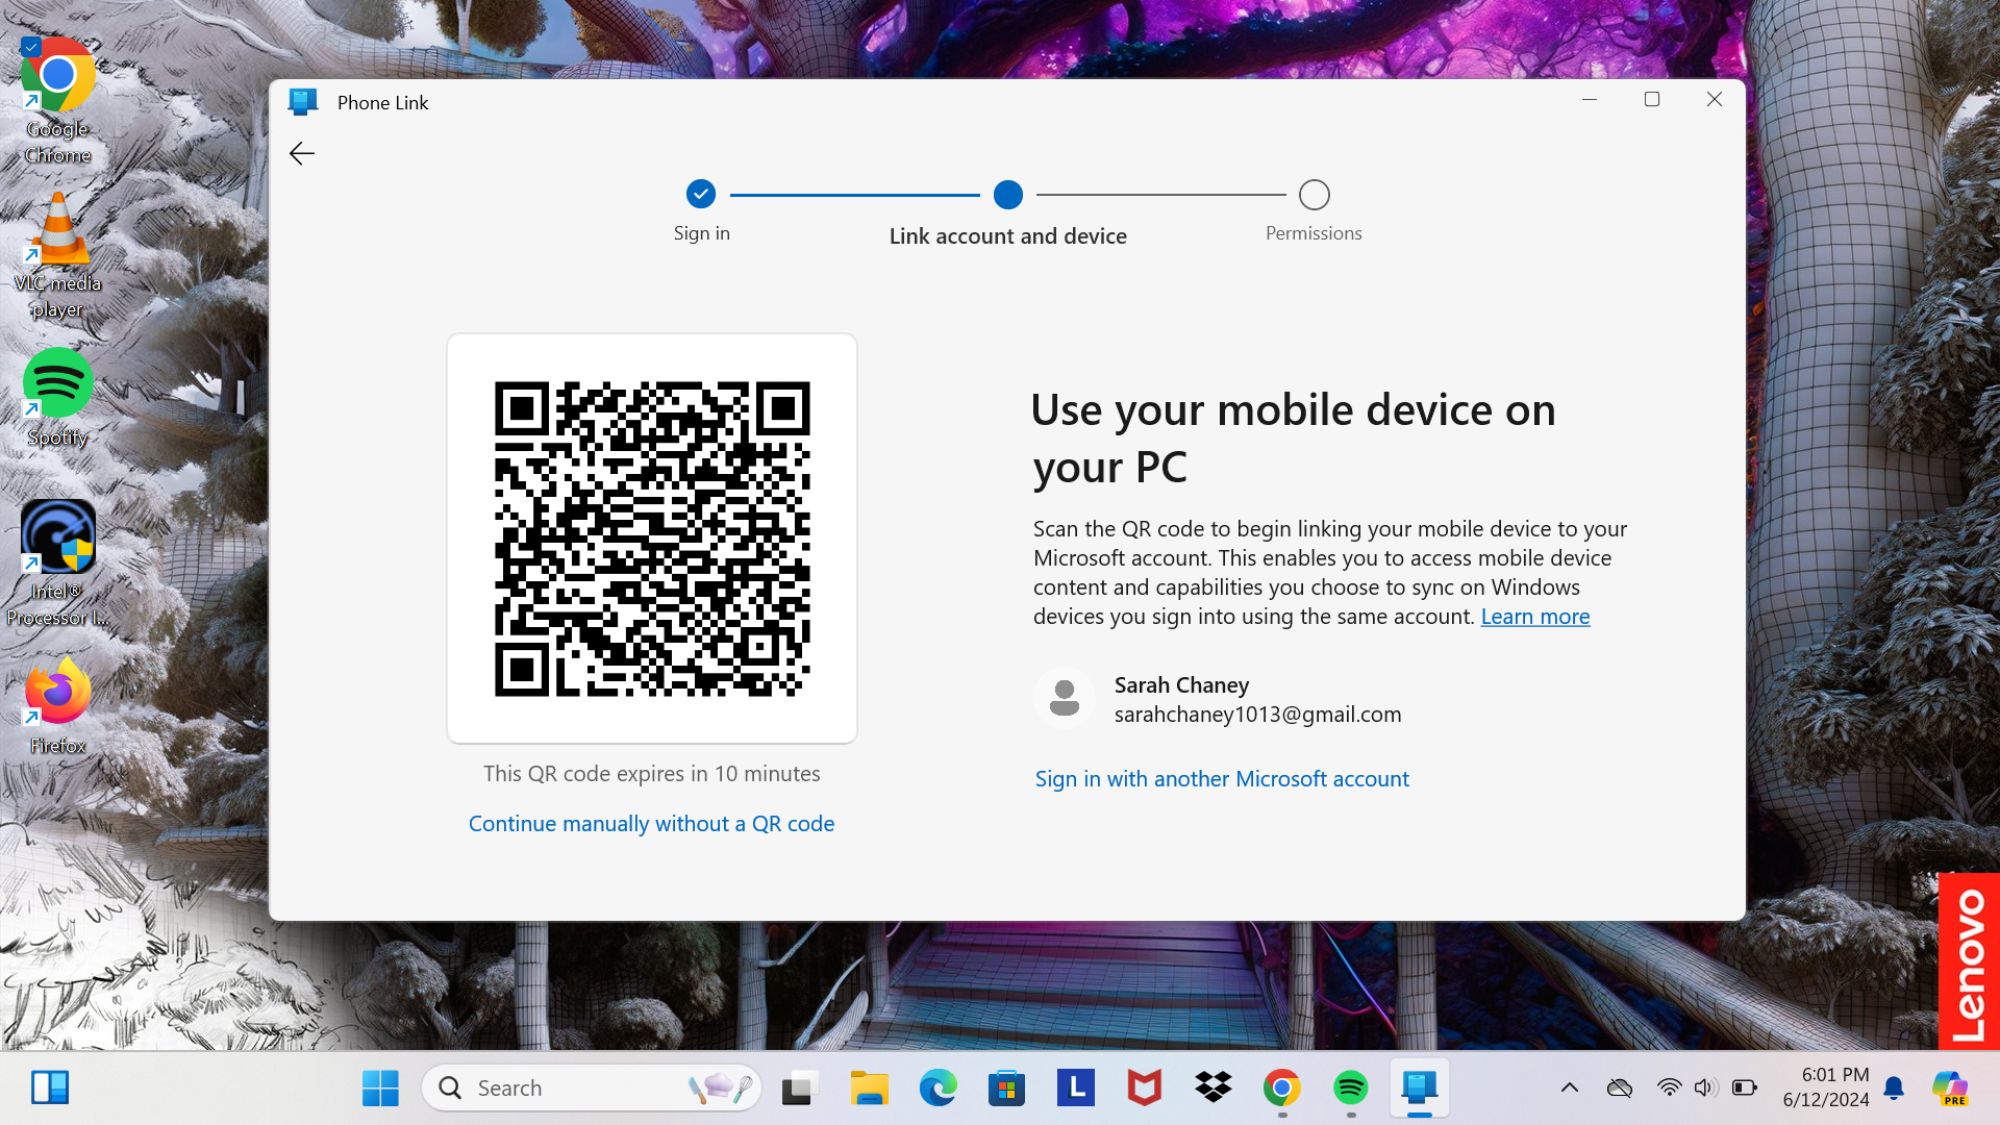Open Firefox desktop shortcut
2000x1125 pixels.
click(x=58, y=706)
